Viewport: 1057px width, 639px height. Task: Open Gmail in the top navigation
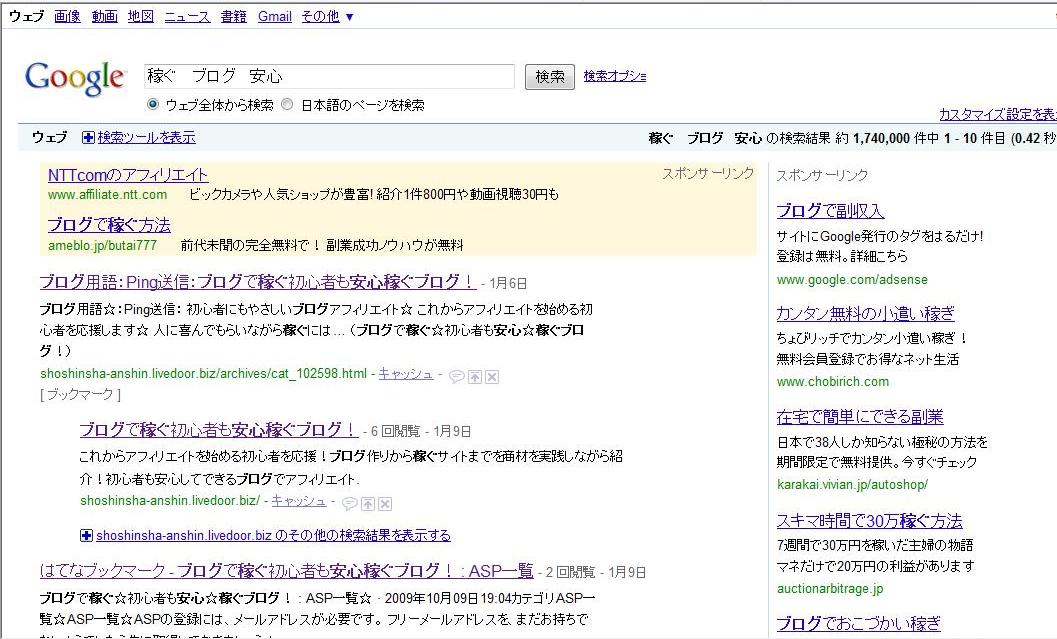275,16
